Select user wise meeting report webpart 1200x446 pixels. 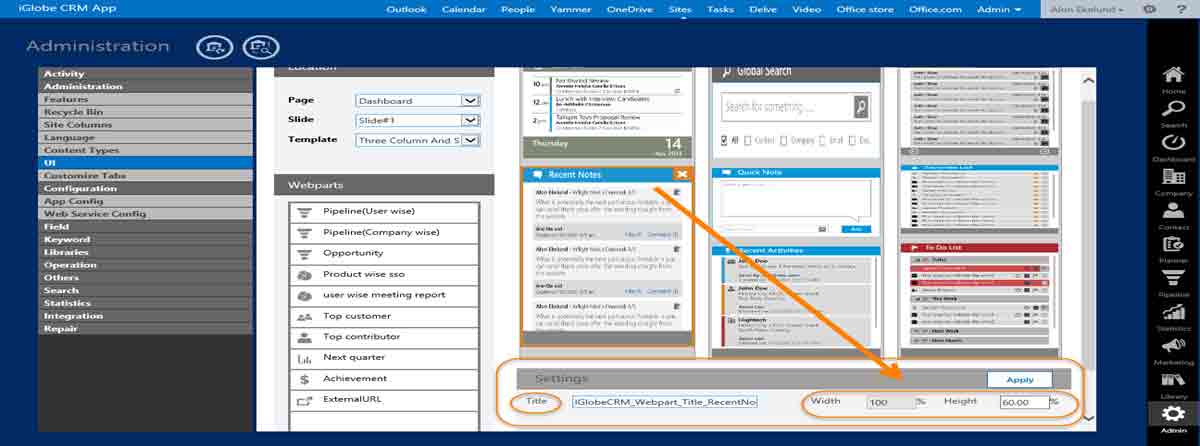pos(384,295)
